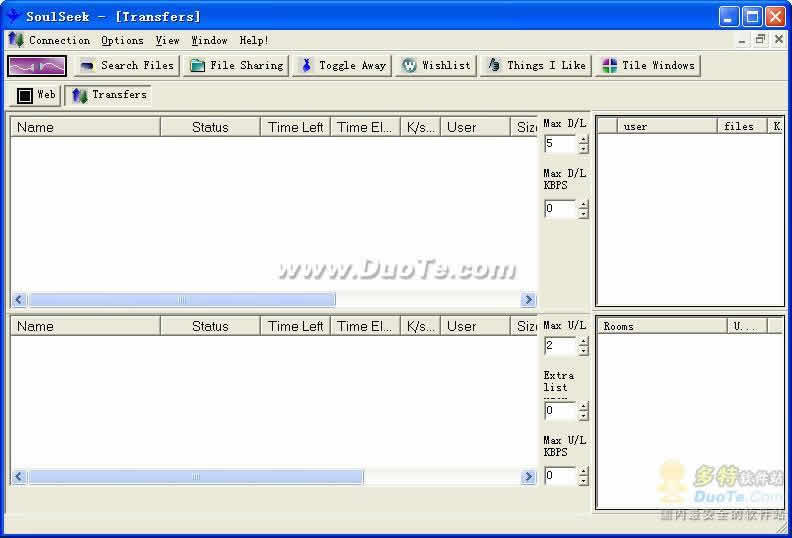Image resolution: width=792 pixels, height=538 pixels.
Task: Increase the Extra list spinner value
Action: click(583, 407)
